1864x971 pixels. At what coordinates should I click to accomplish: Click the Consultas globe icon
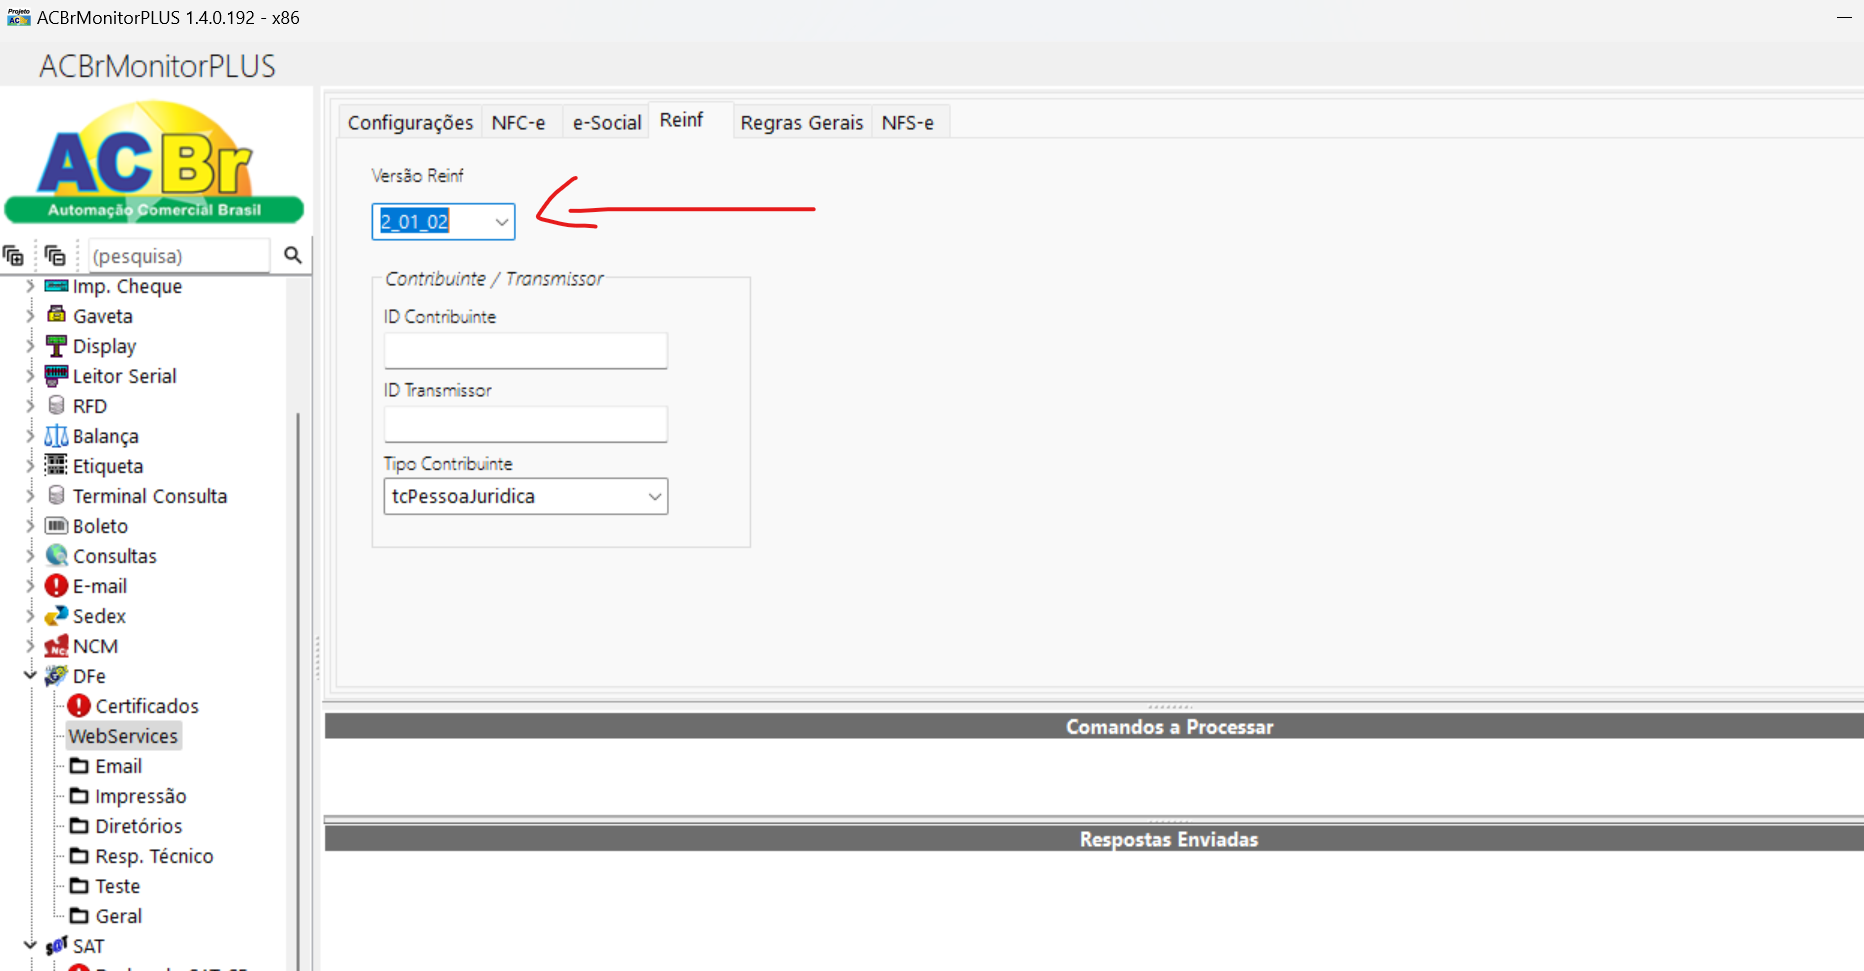point(56,555)
